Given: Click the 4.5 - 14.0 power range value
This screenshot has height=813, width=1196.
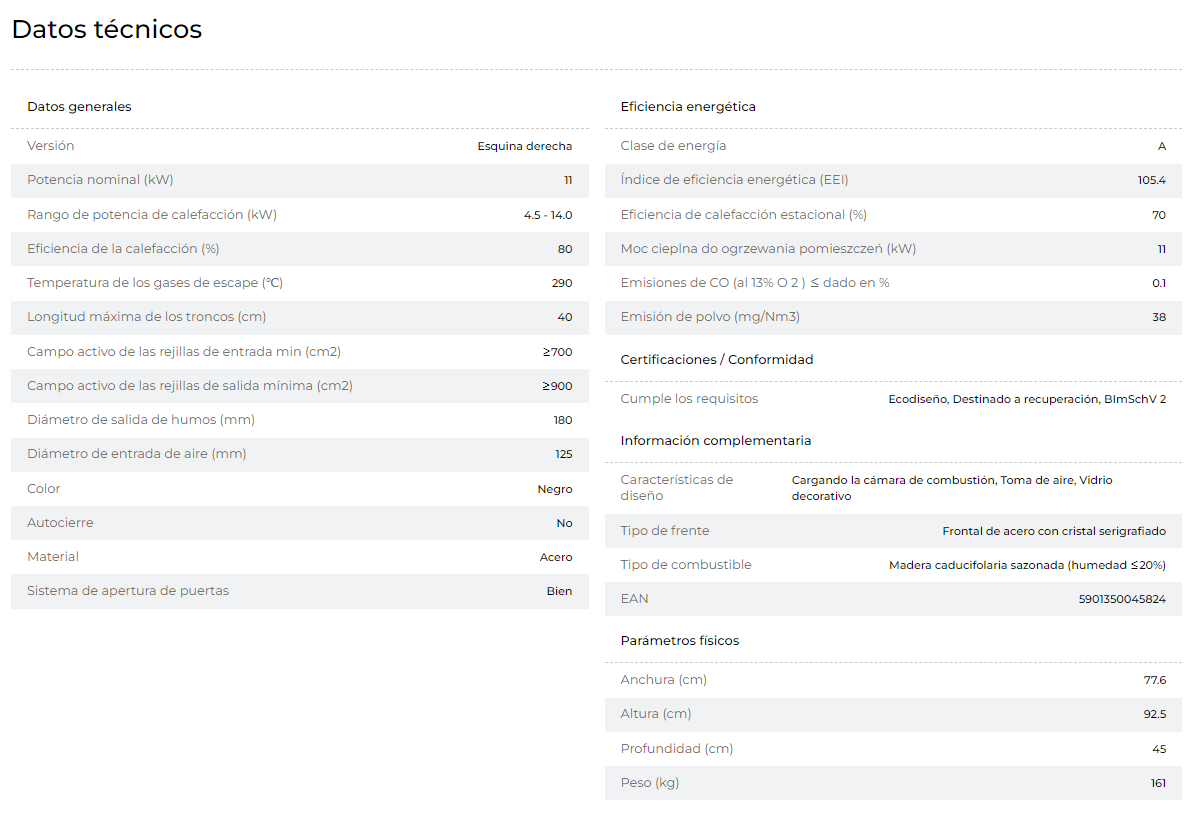Looking at the screenshot, I should coord(548,215).
